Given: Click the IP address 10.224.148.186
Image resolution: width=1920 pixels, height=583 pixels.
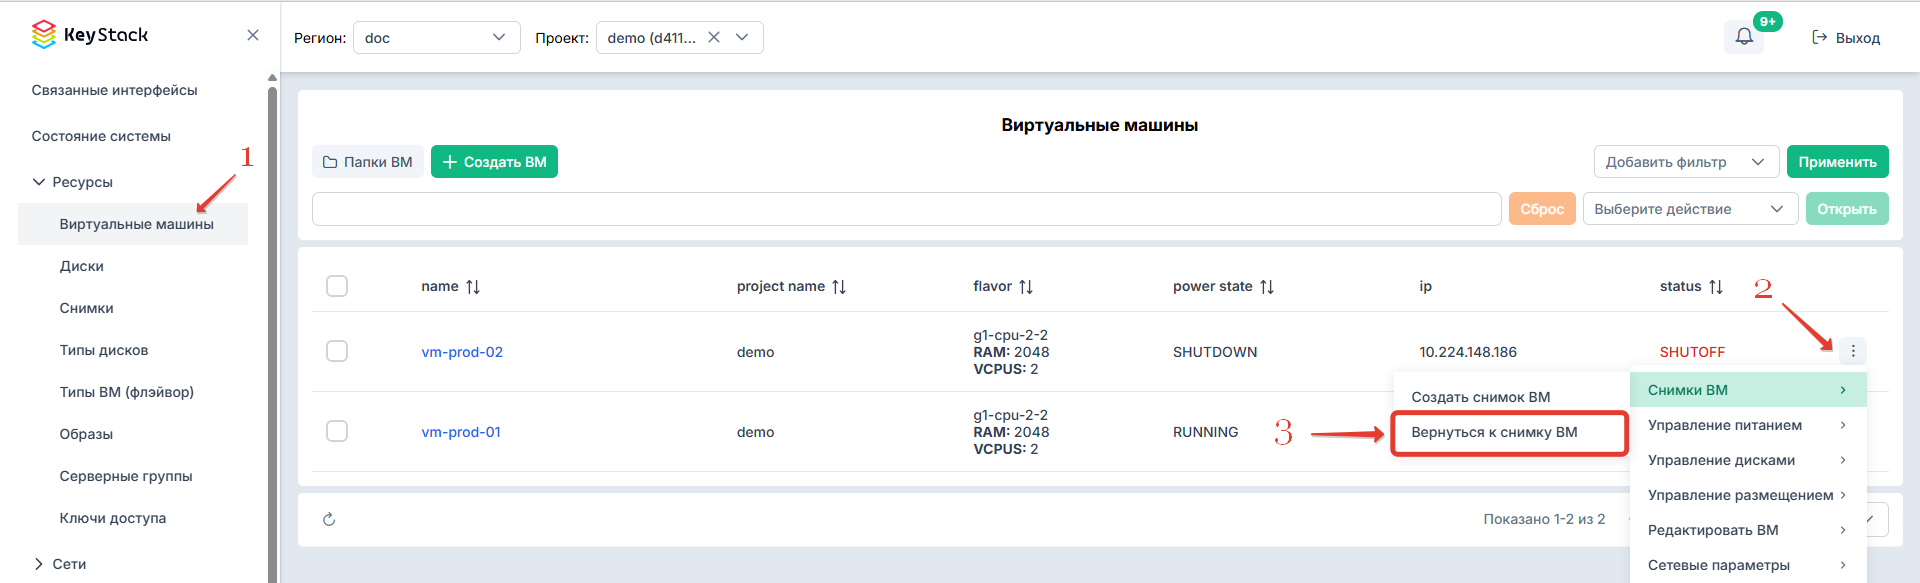Looking at the screenshot, I should 1468,352.
